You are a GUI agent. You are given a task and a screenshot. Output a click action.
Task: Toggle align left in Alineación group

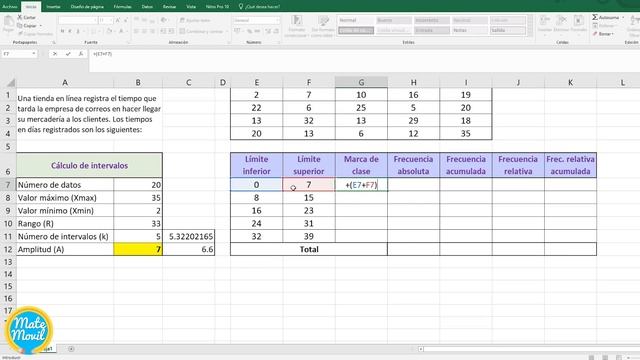(x=137, y=31)
